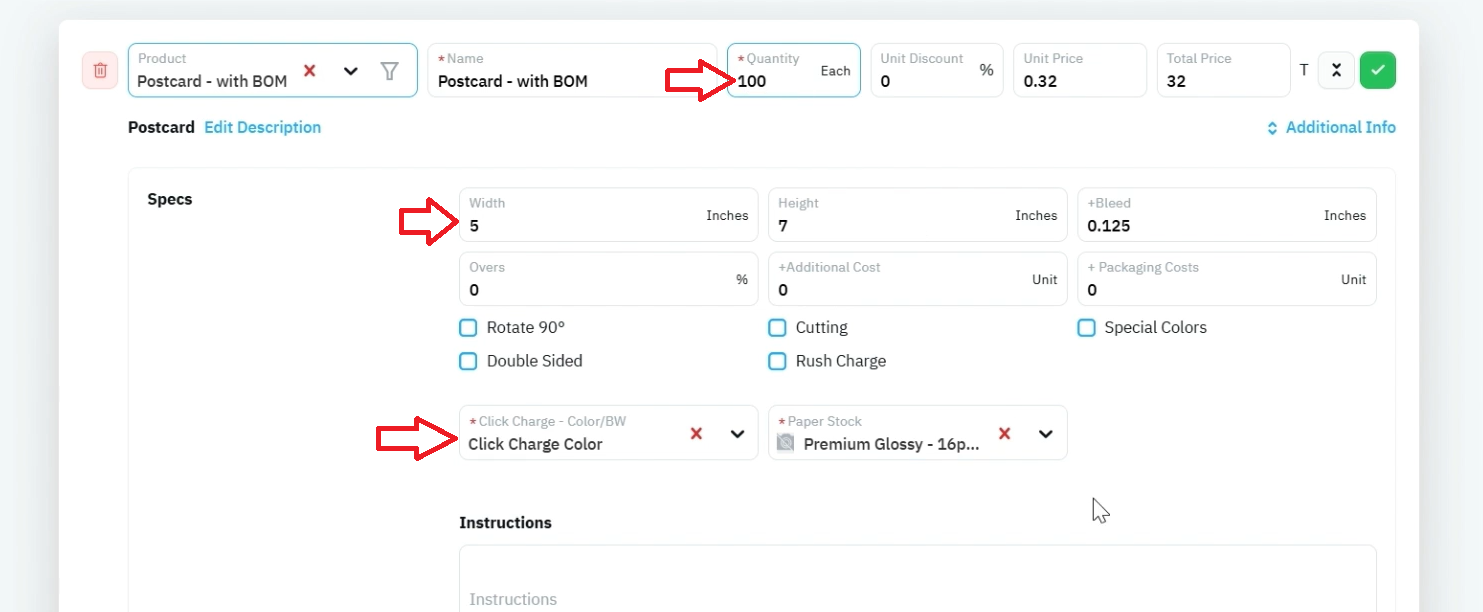Open the Paper Stock dropdown arrow
1483x612 pixels.
(1046, 433)
